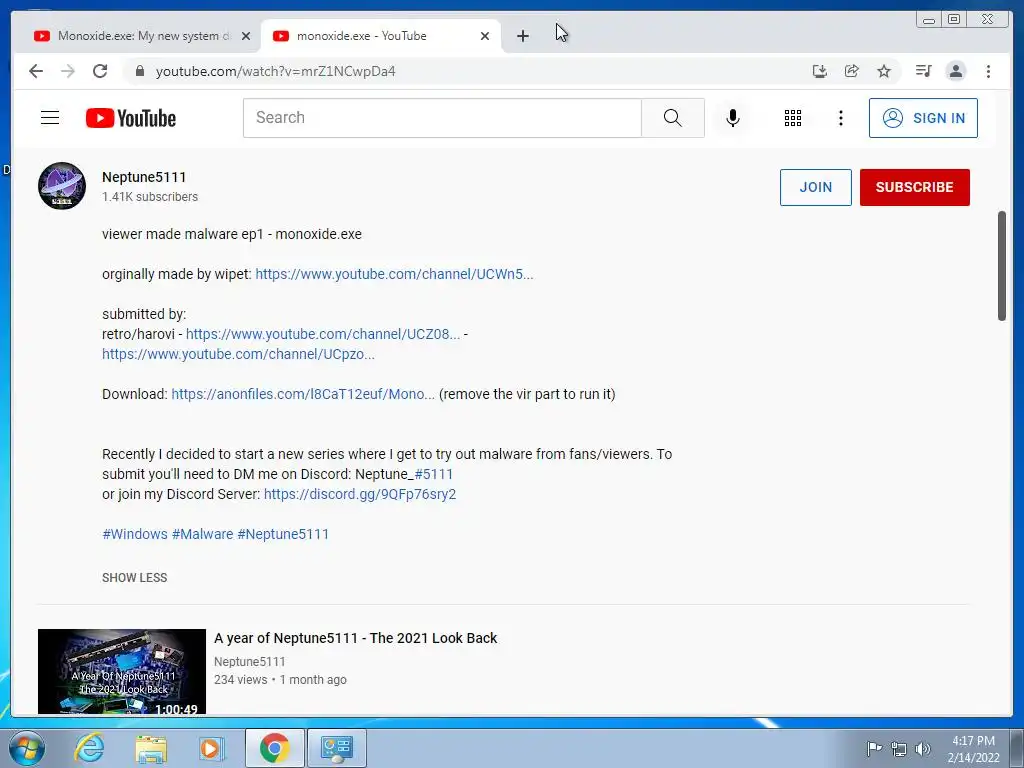Click the install/download page icon in address bar
This screenshot has height=768, width=1024.
click(820, 71)
